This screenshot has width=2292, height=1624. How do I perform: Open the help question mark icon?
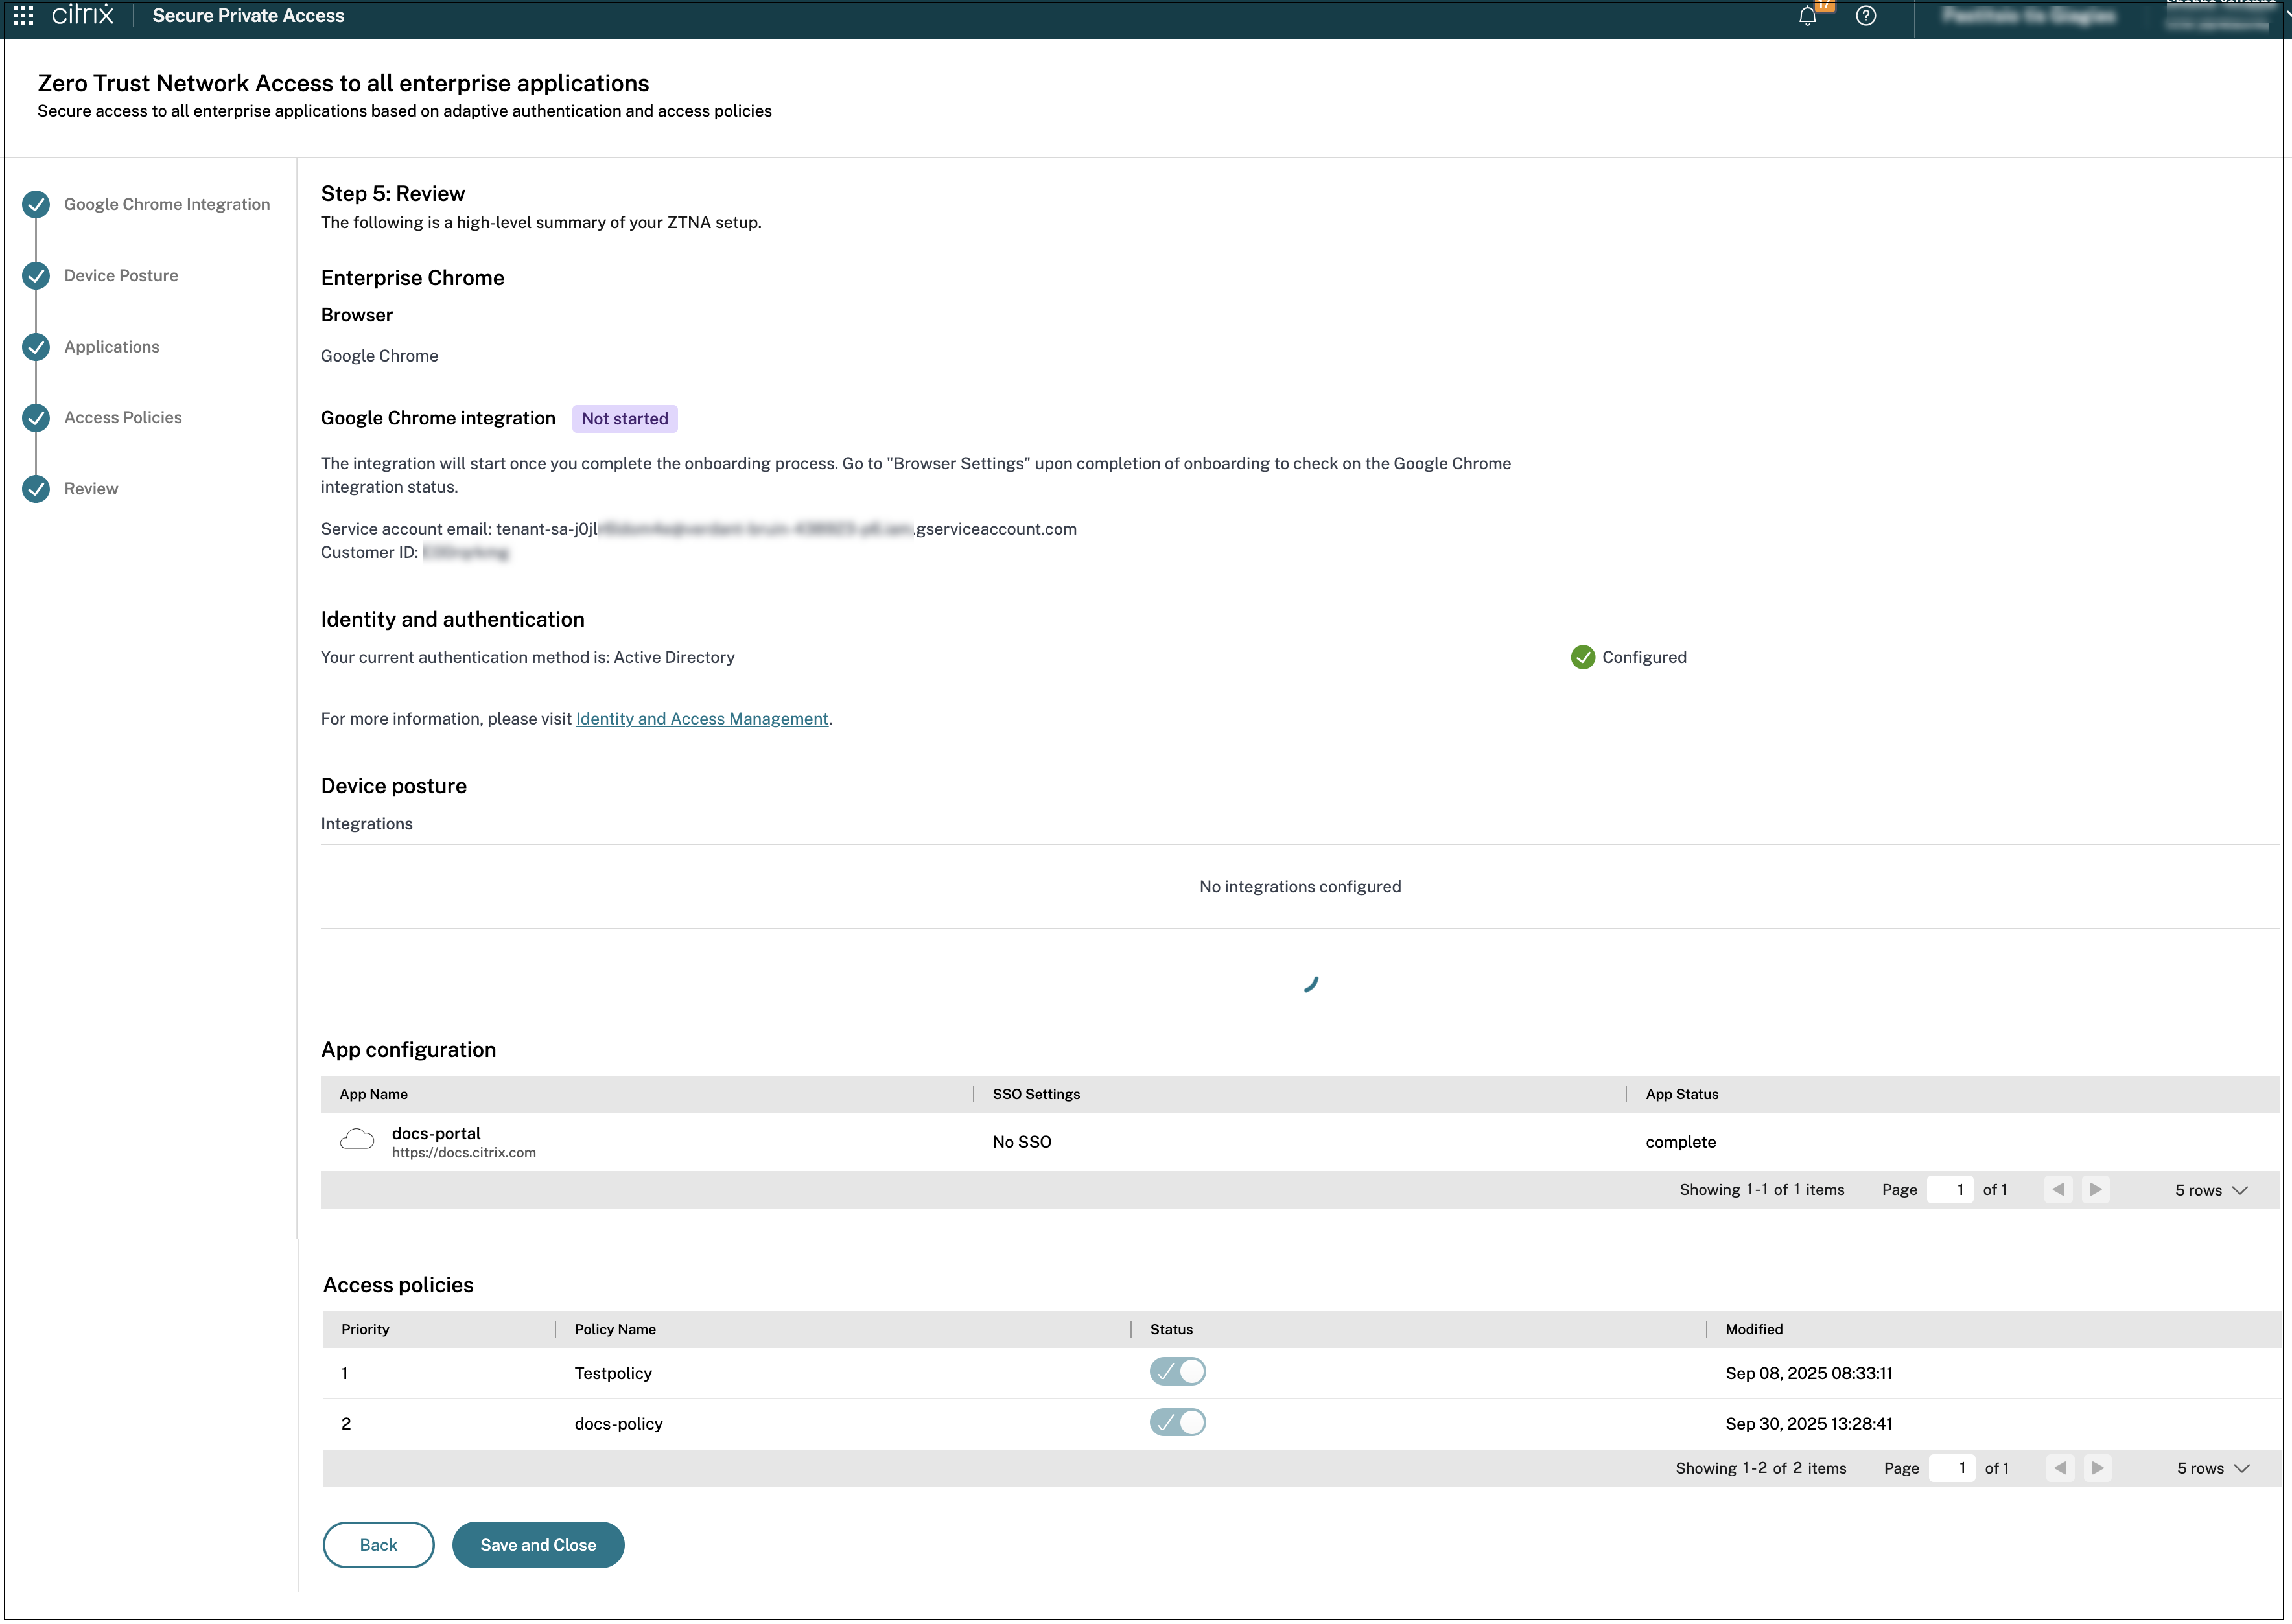1866,16
